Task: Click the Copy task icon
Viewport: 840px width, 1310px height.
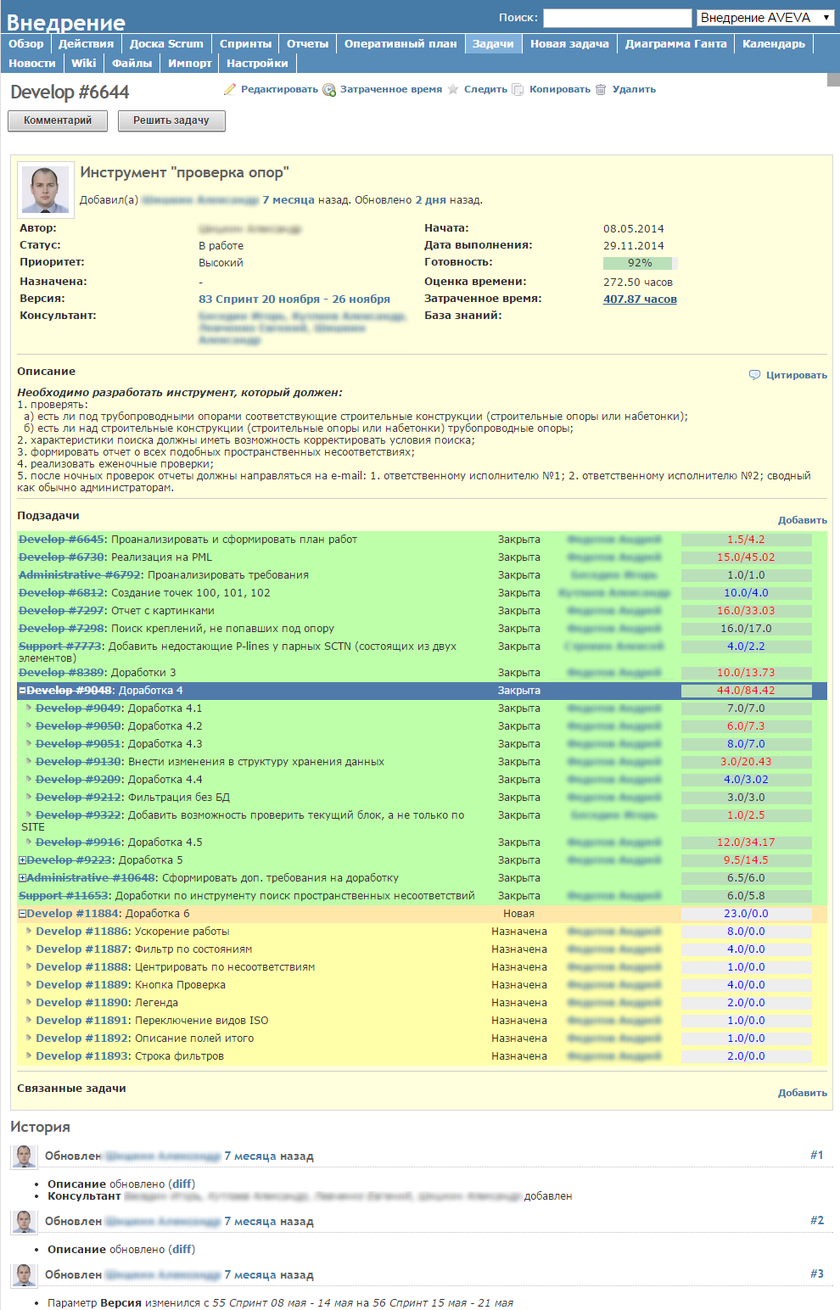Action: coord(518,90)
